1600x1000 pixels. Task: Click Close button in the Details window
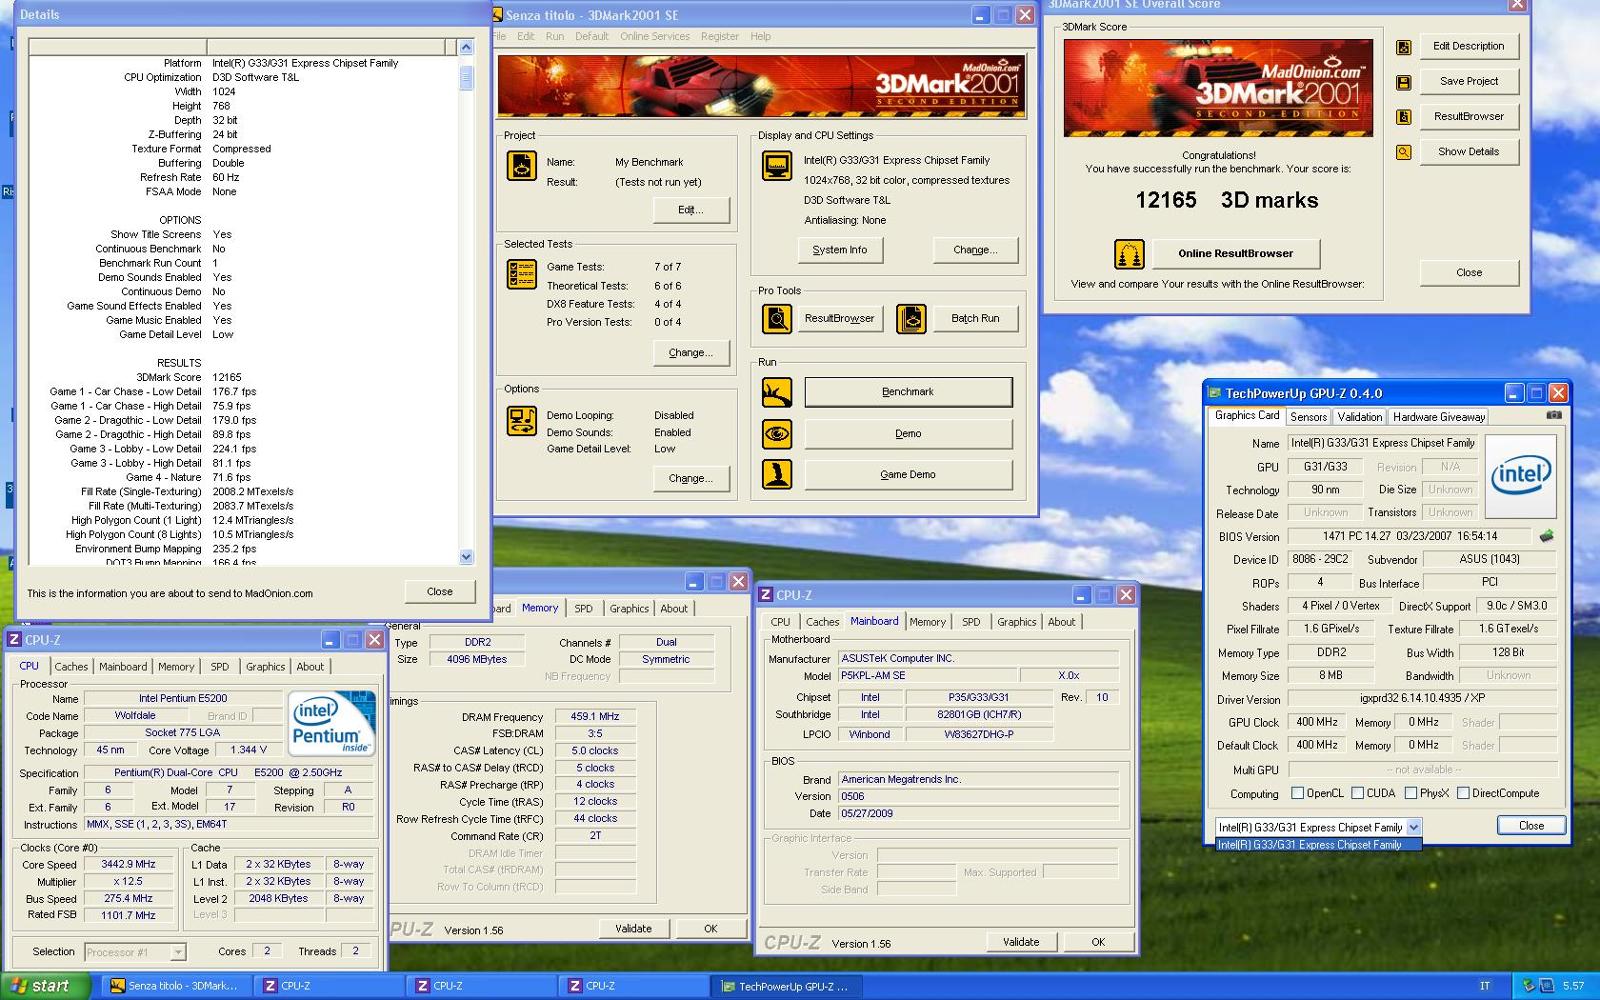[440, 592]
